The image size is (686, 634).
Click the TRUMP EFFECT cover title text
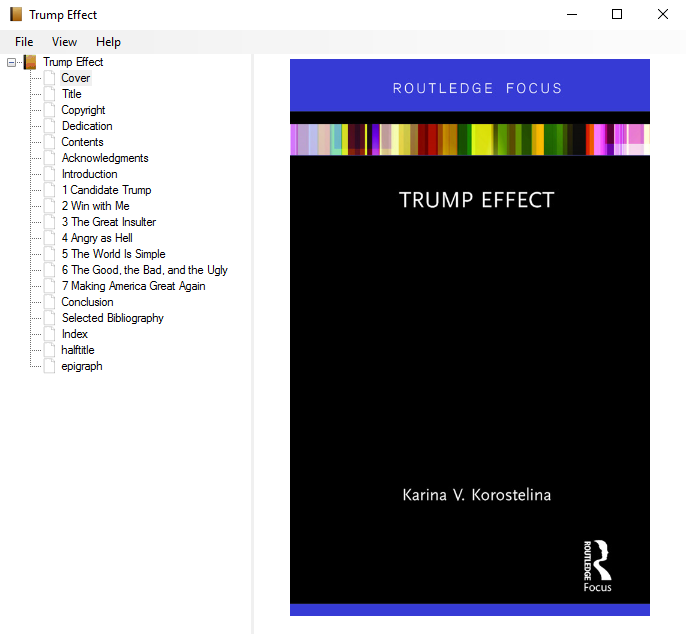476,200
